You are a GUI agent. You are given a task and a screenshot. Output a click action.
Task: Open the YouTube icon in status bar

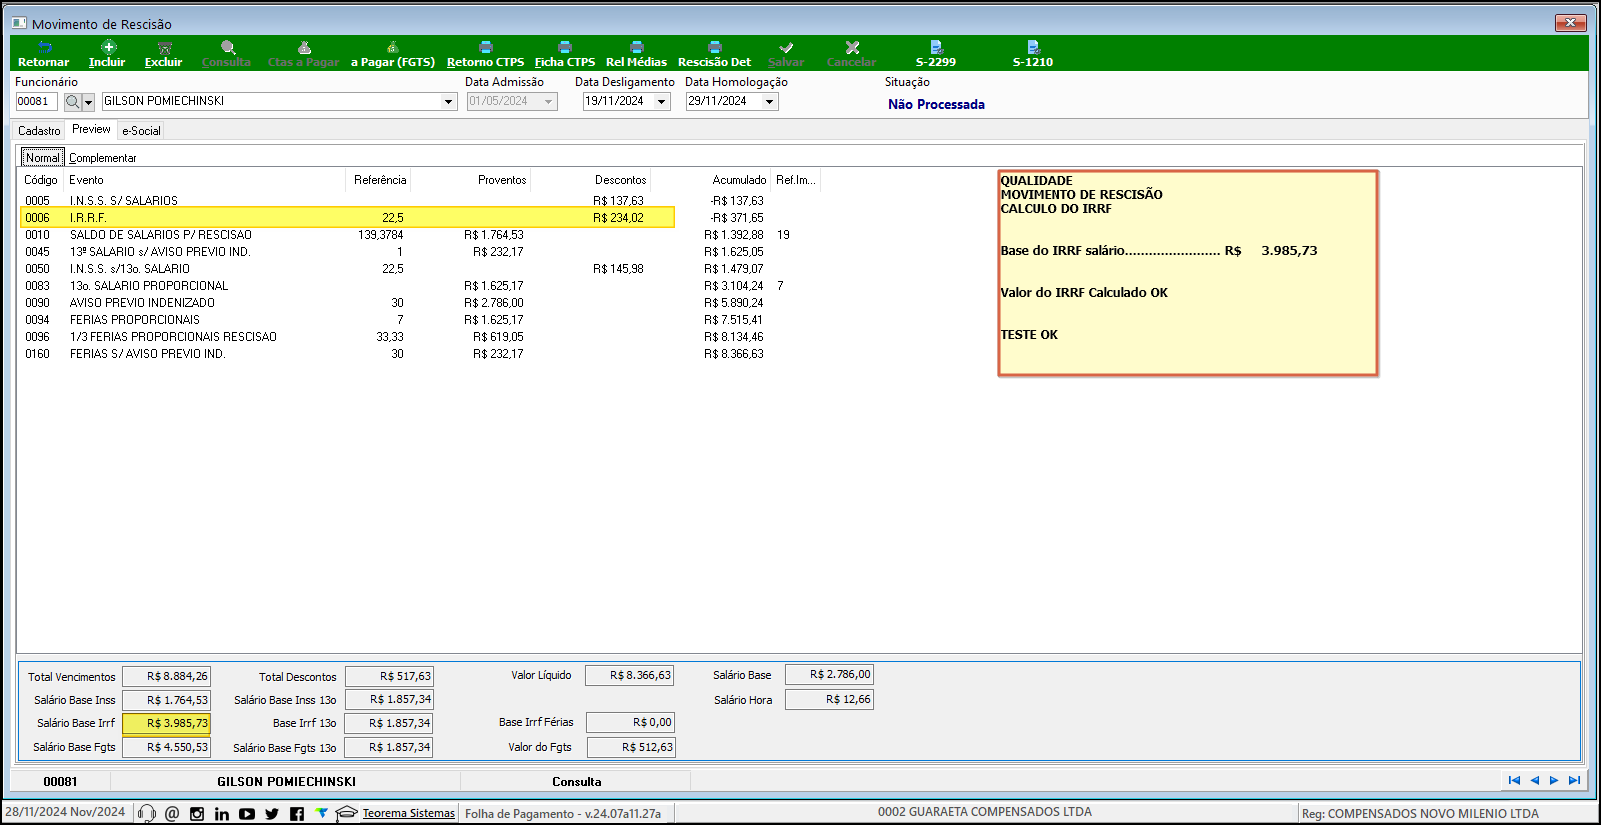tap(247, 814)
